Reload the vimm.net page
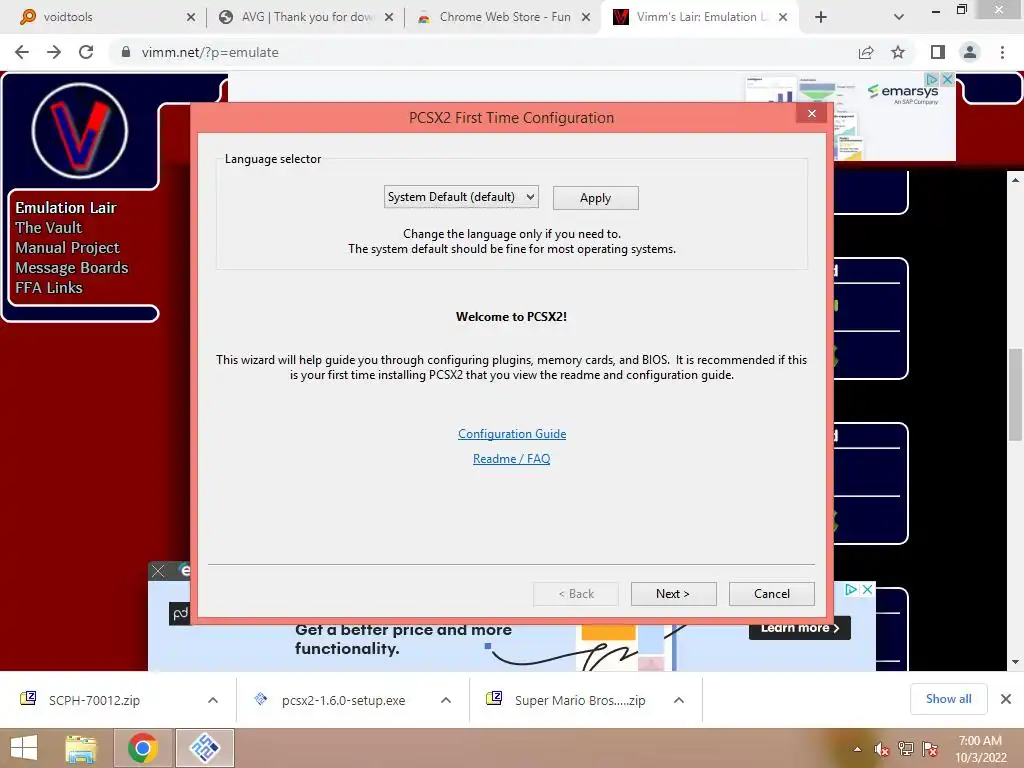 [86, 52]
